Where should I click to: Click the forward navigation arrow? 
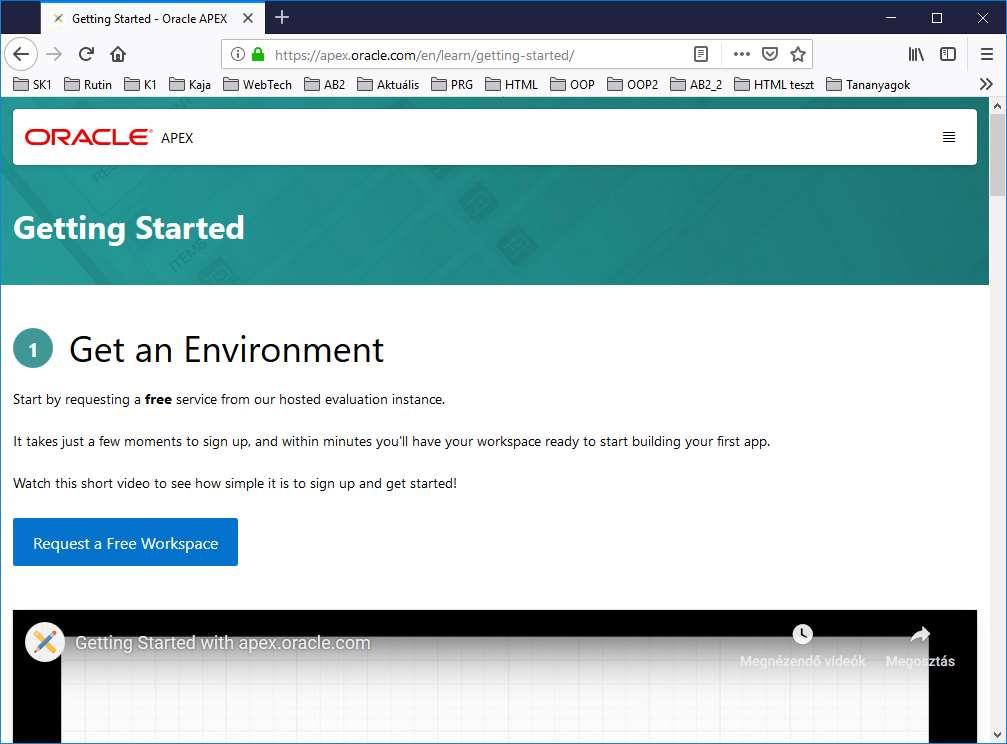coord(54,54)
